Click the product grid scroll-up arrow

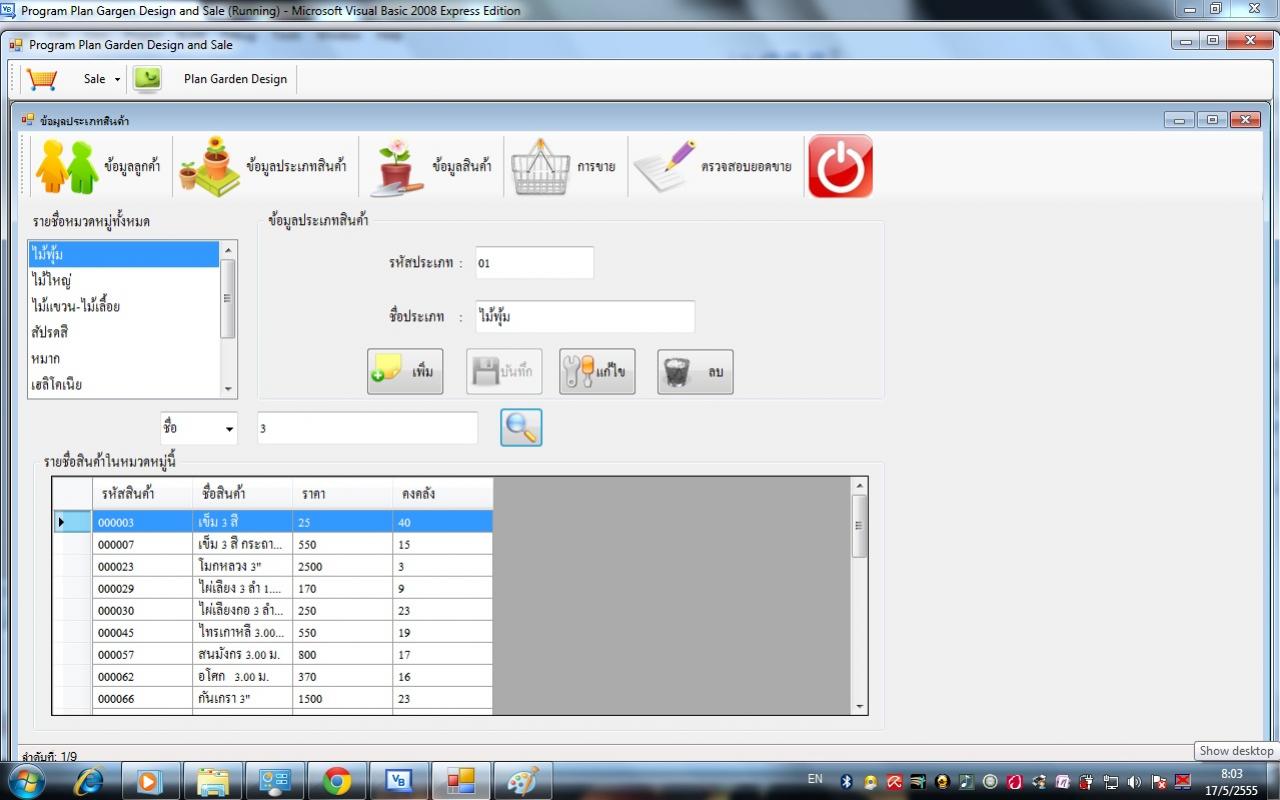pos(859,486)
